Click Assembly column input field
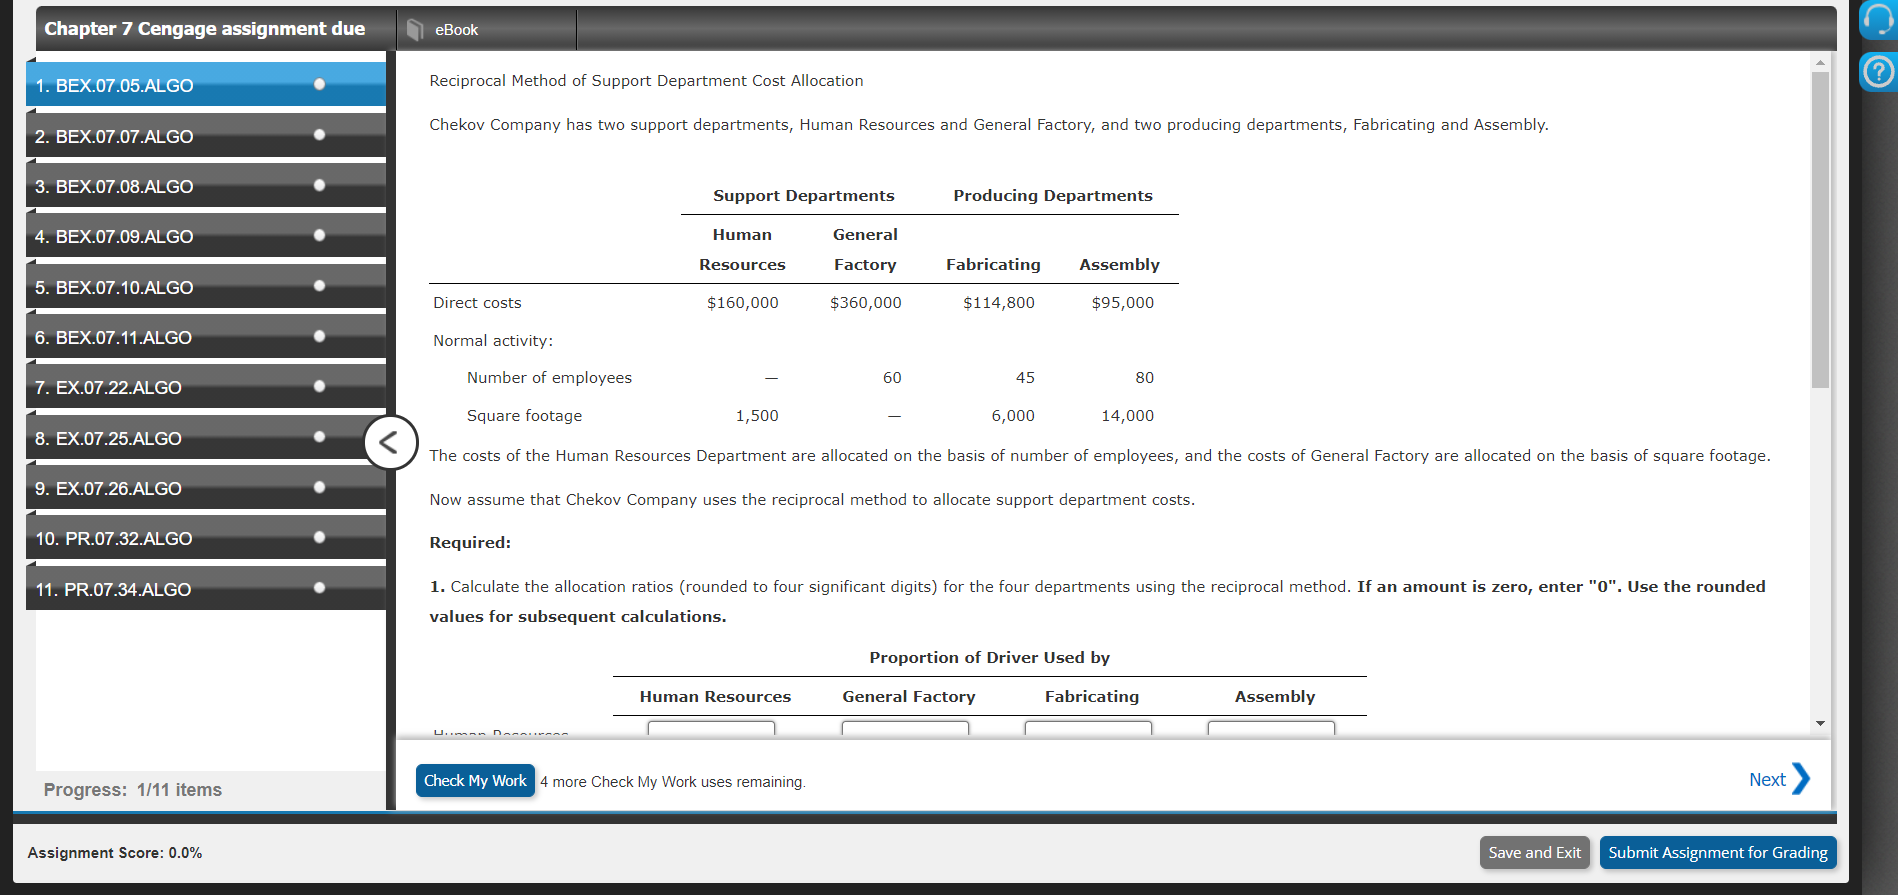Image resolution: width=1898 pixels, height=895 pixels. (x=1271, y=728)
